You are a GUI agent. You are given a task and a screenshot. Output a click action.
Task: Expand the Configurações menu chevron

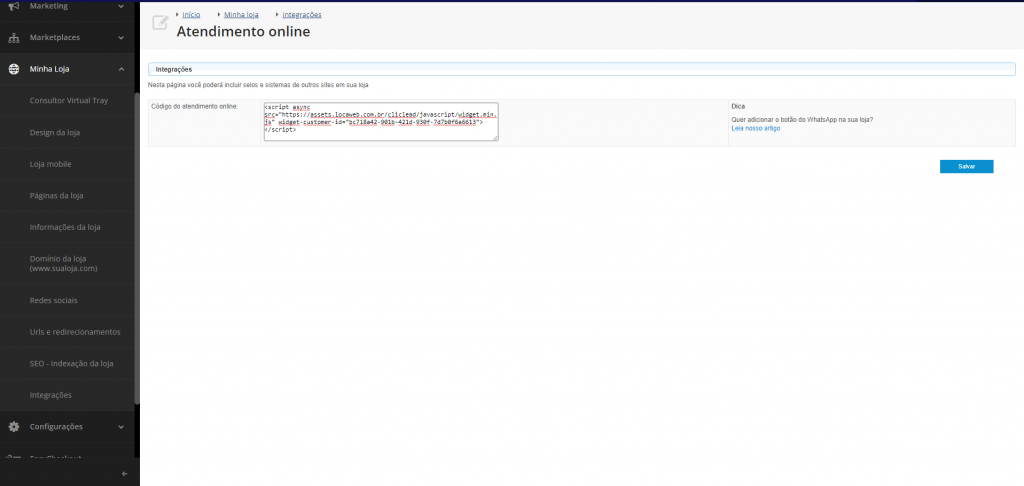tap(121, 427)
